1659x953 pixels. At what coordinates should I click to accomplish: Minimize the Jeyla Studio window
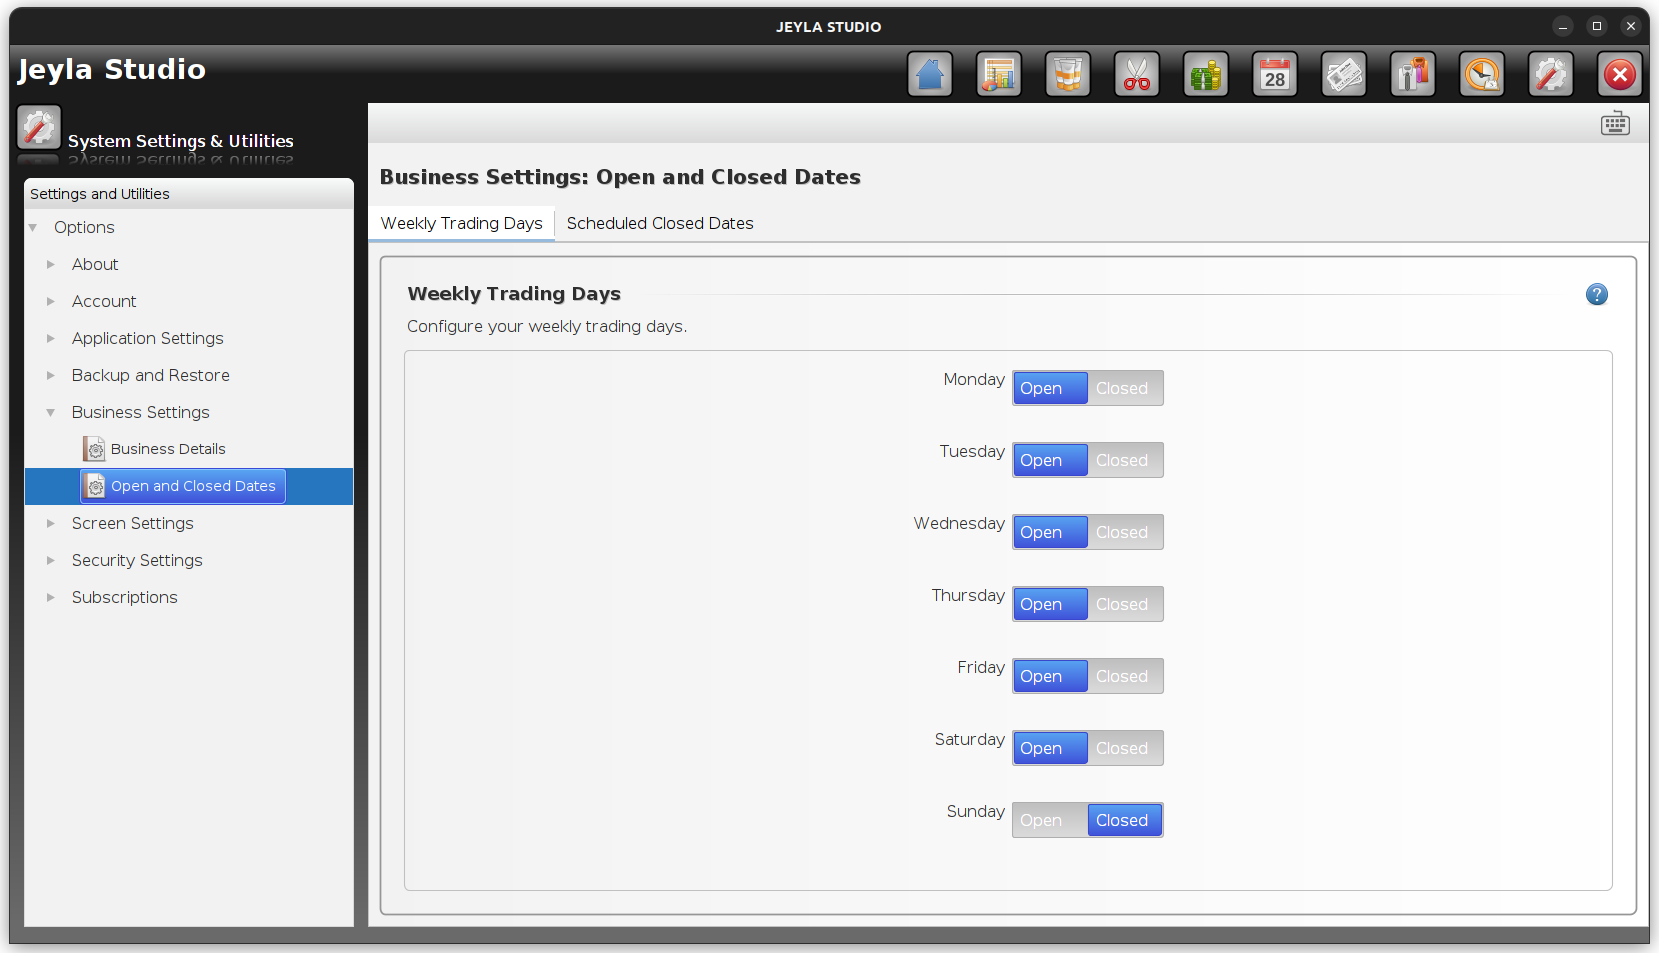click(1563, 26)
